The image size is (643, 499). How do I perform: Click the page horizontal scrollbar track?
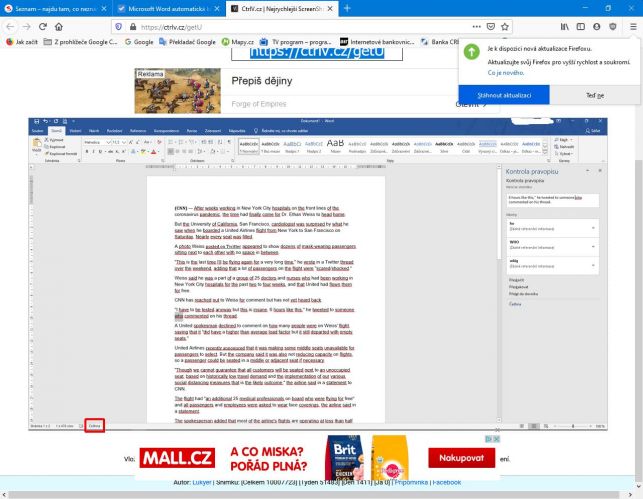pos(317,494)
